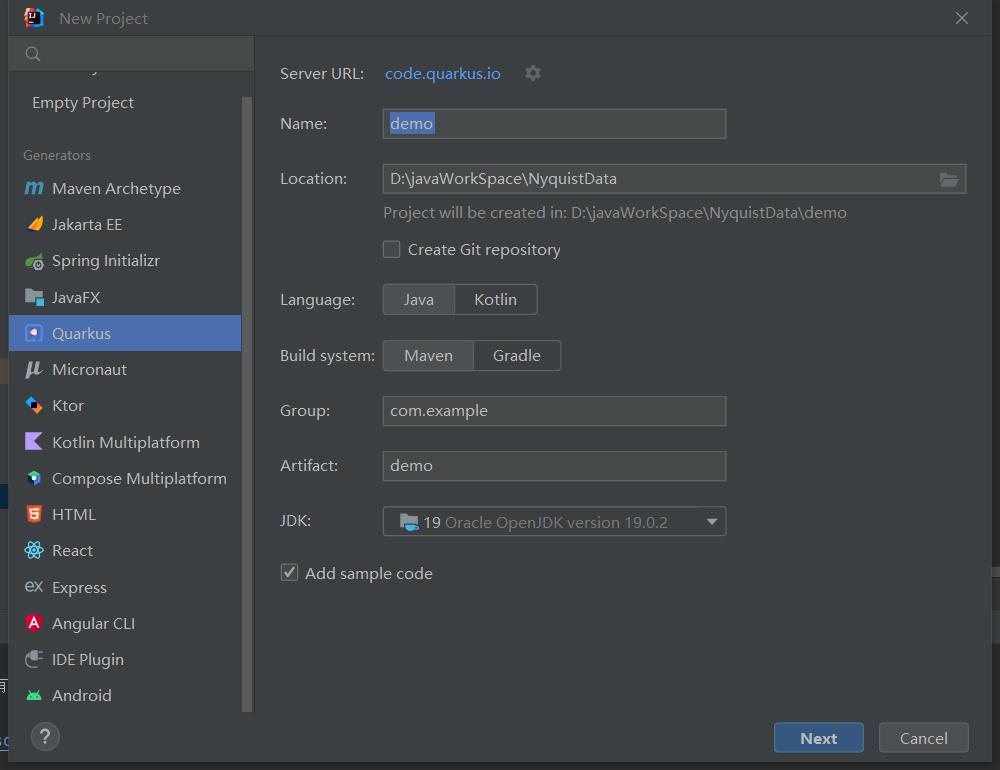
Task: Choose the Android generator
Action: coord(81,696)
